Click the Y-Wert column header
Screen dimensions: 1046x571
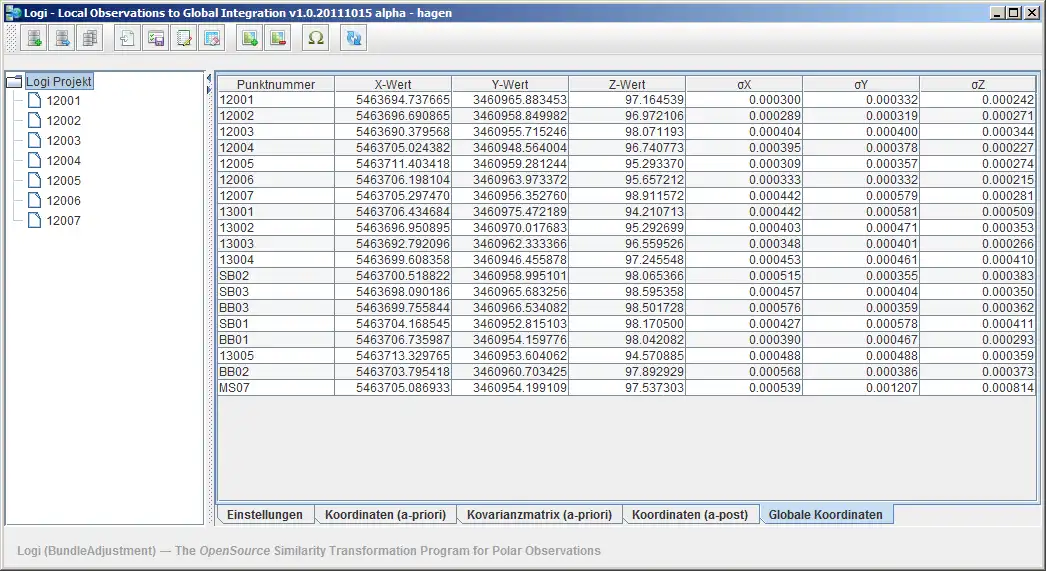coord(510,85)
